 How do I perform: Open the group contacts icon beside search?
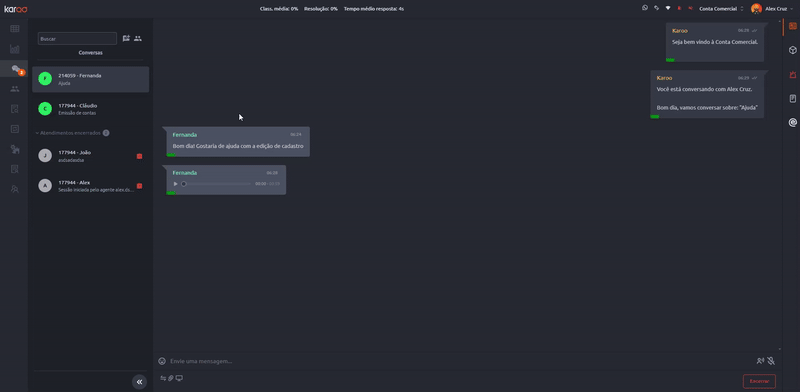tap(138, 38)
